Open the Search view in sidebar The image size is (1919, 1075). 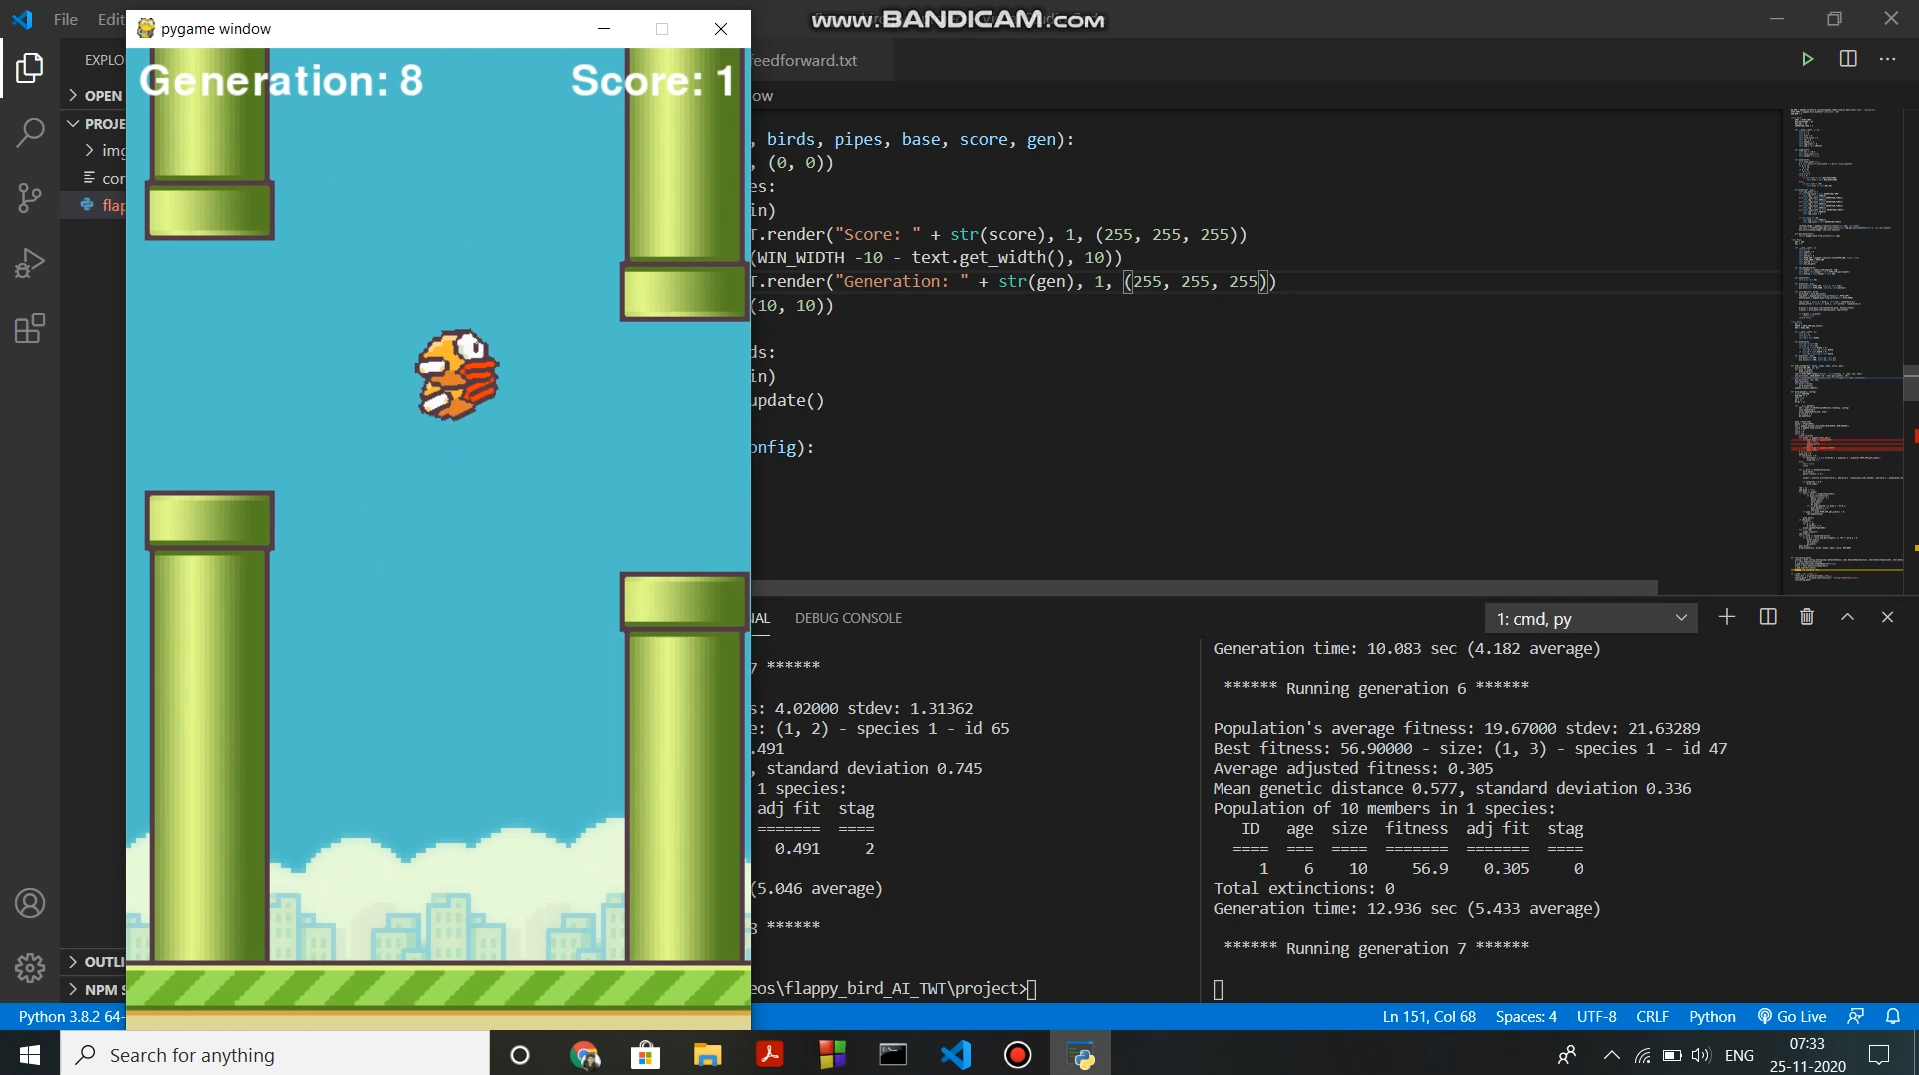tap(30, 132)
